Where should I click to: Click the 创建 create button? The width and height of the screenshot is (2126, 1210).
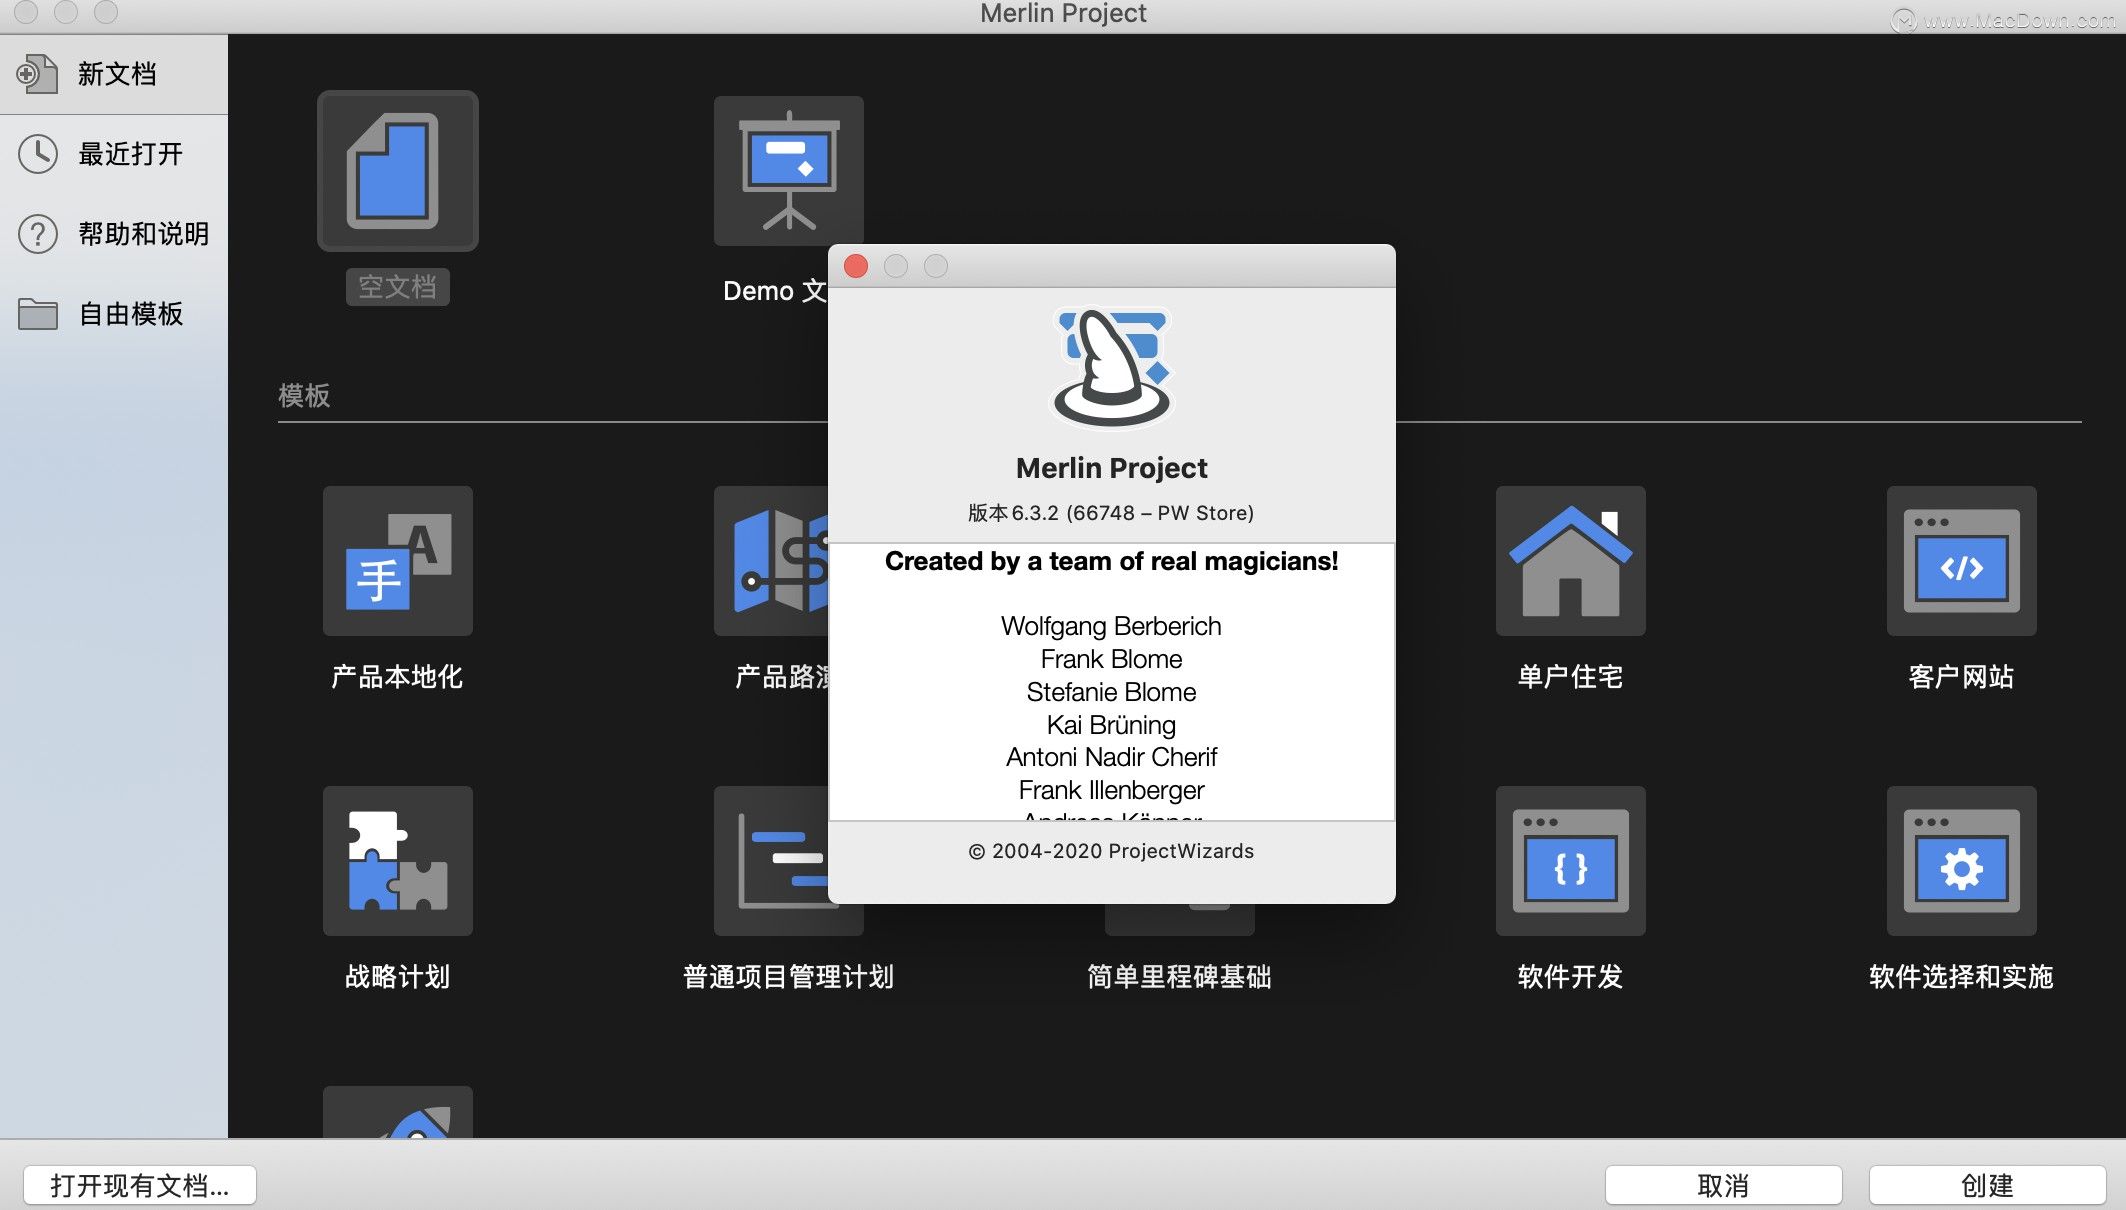click(1988, 1186)
